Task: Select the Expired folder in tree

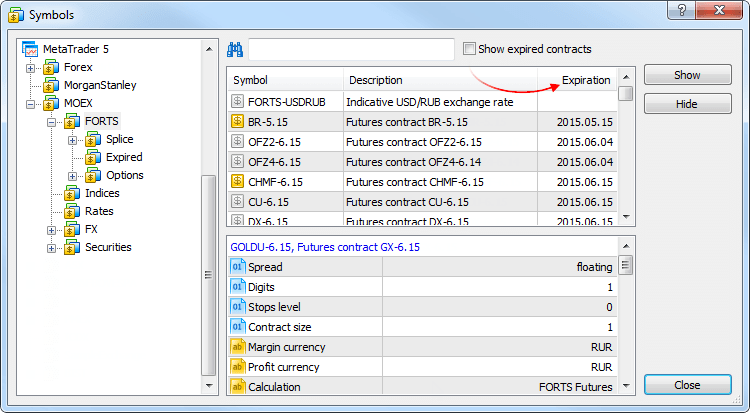Action: pyautogui.click(x=124, y=157)
